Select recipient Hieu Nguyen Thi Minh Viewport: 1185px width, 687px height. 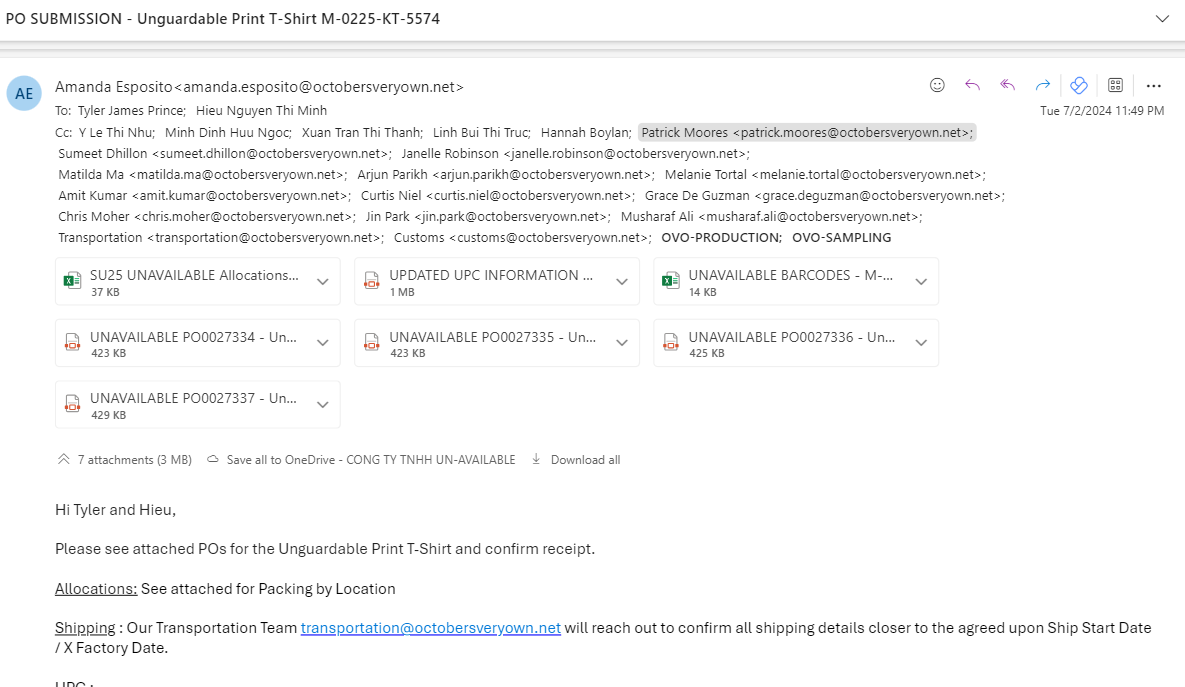pyautogui.click(x=261, y=110)
